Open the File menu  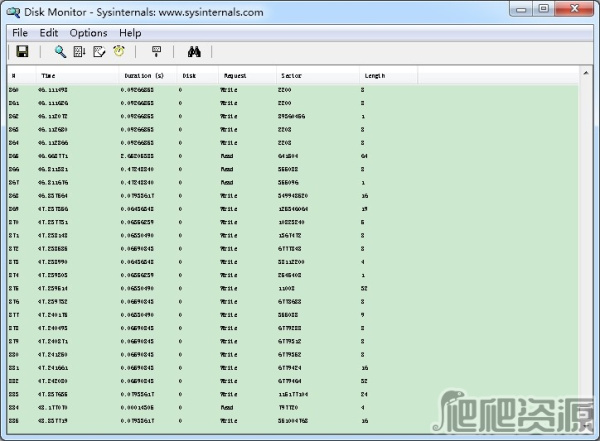20,33
